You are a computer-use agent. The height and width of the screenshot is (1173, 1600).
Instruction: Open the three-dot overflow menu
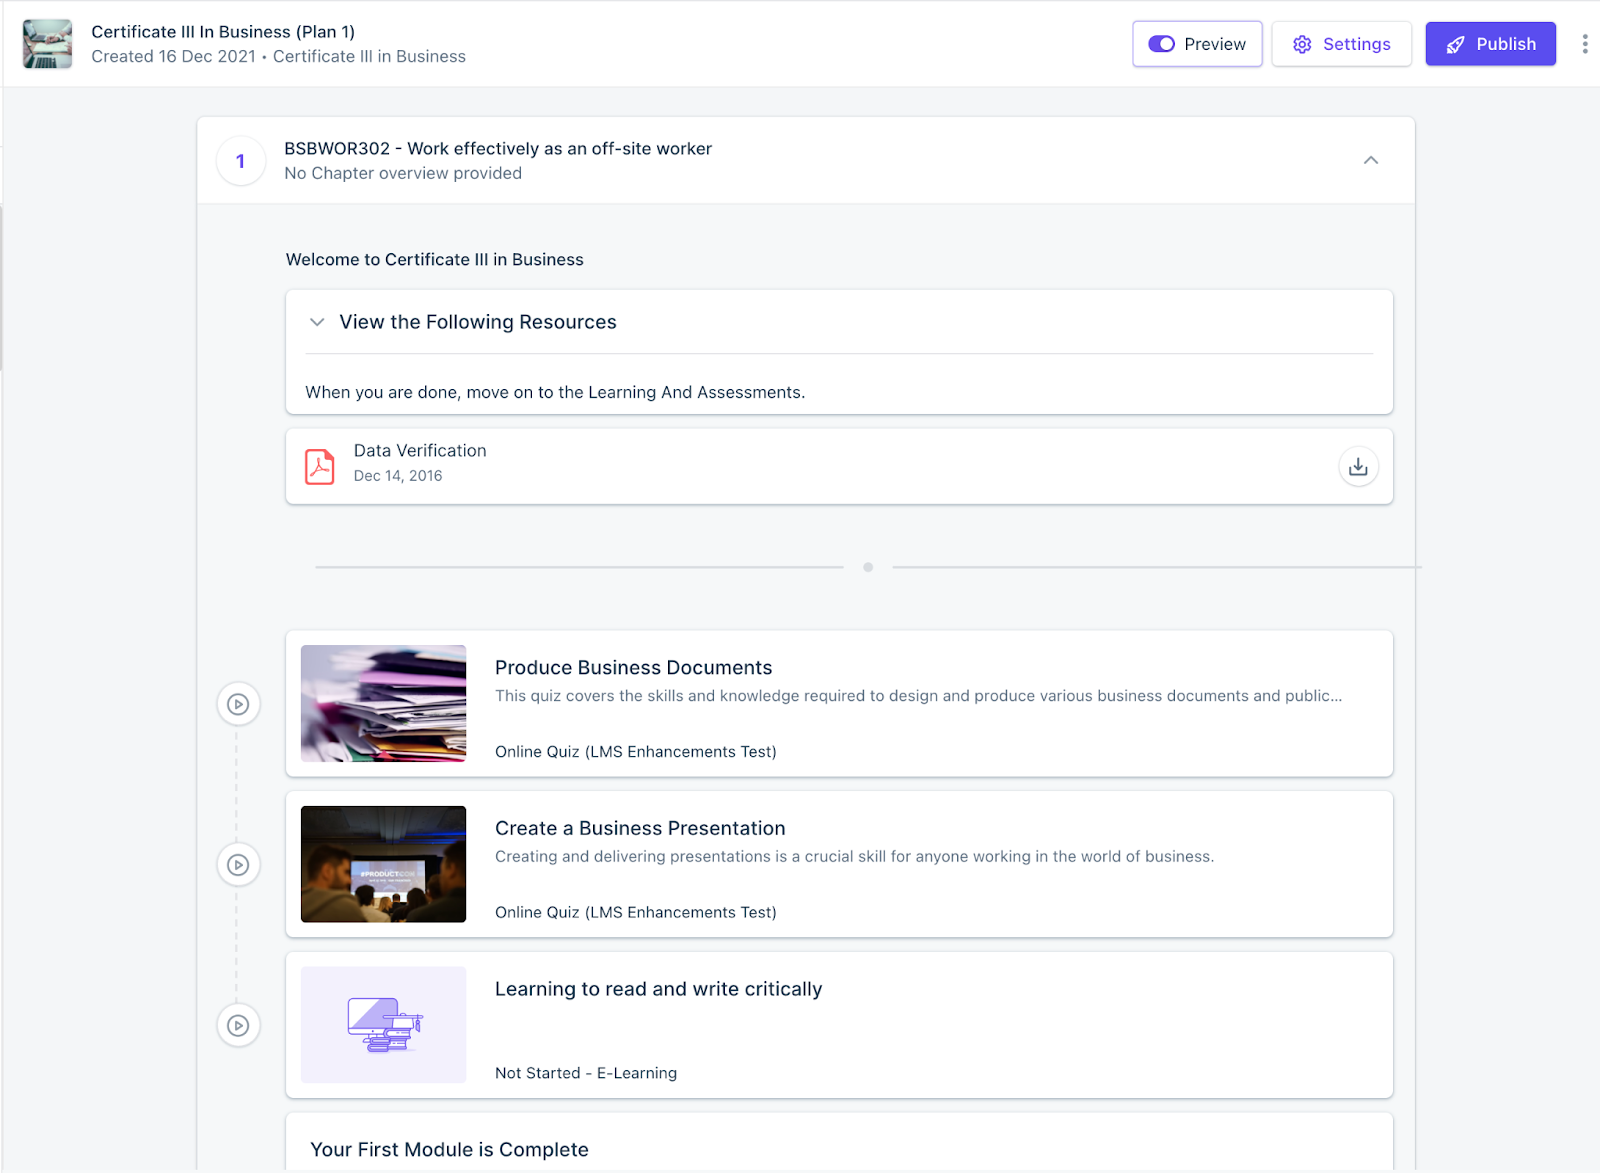(1583, 43)
